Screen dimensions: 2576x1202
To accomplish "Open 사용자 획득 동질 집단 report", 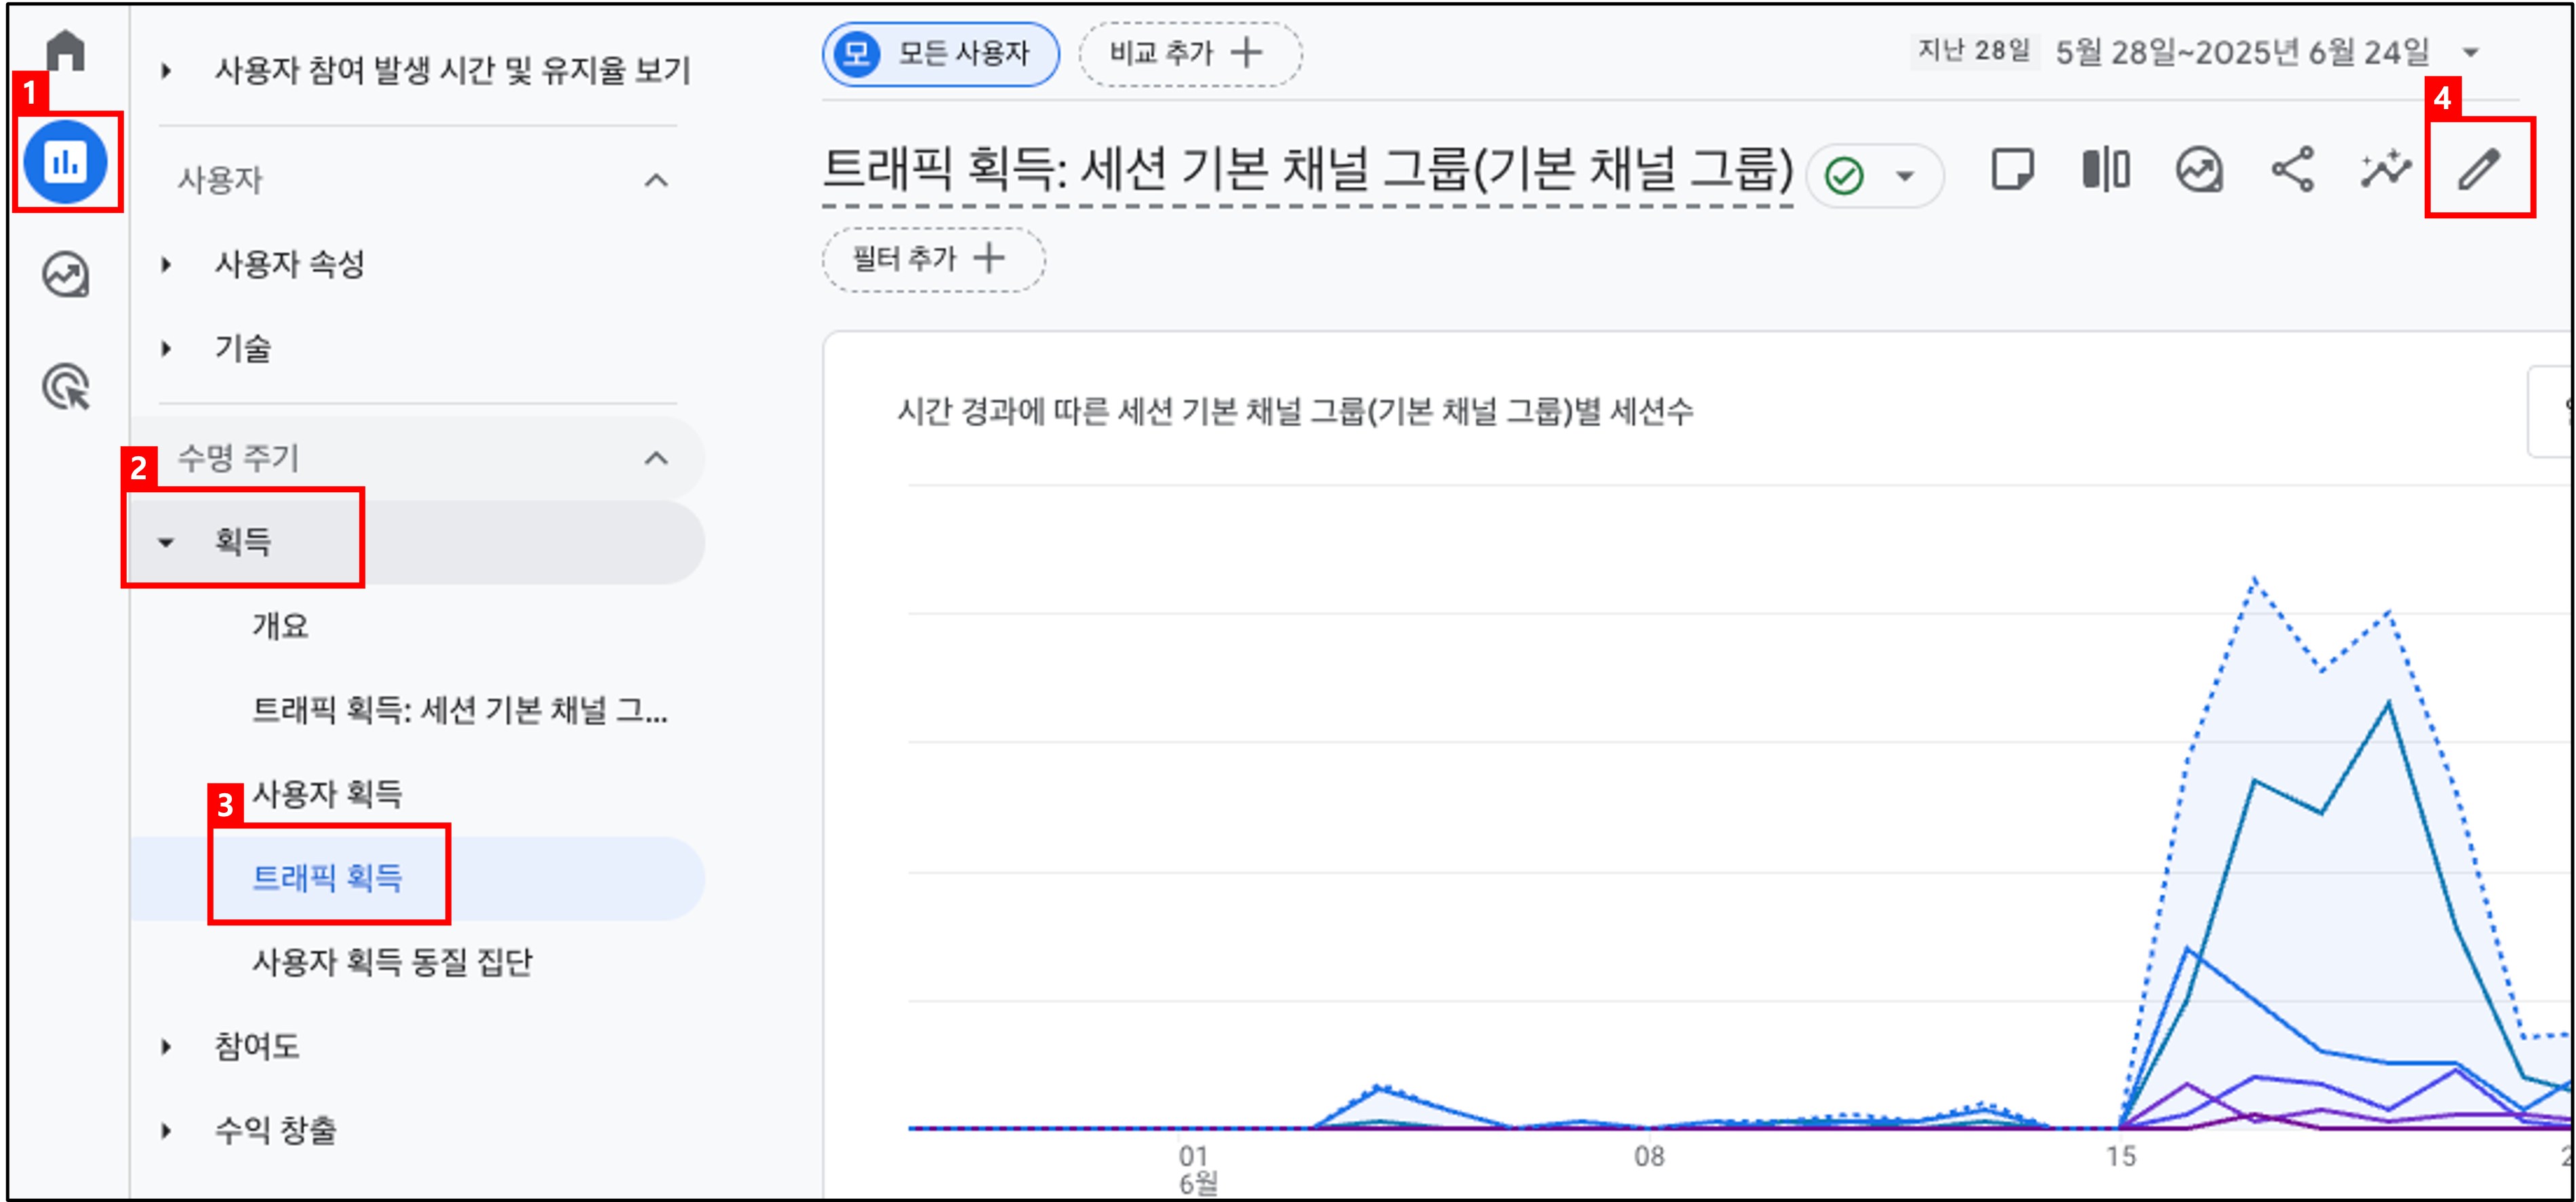I will [x=392, y=962].
